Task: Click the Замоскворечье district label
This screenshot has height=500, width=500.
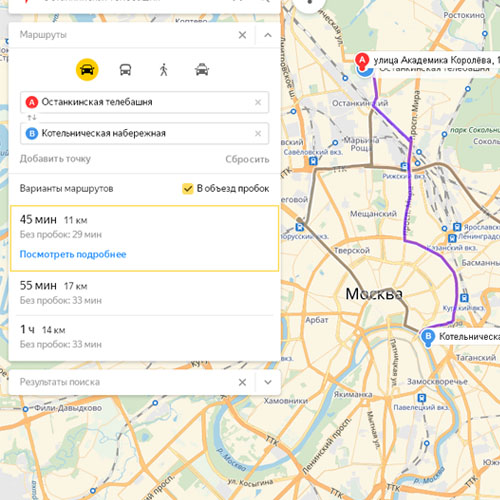Action: coord(437,381)
